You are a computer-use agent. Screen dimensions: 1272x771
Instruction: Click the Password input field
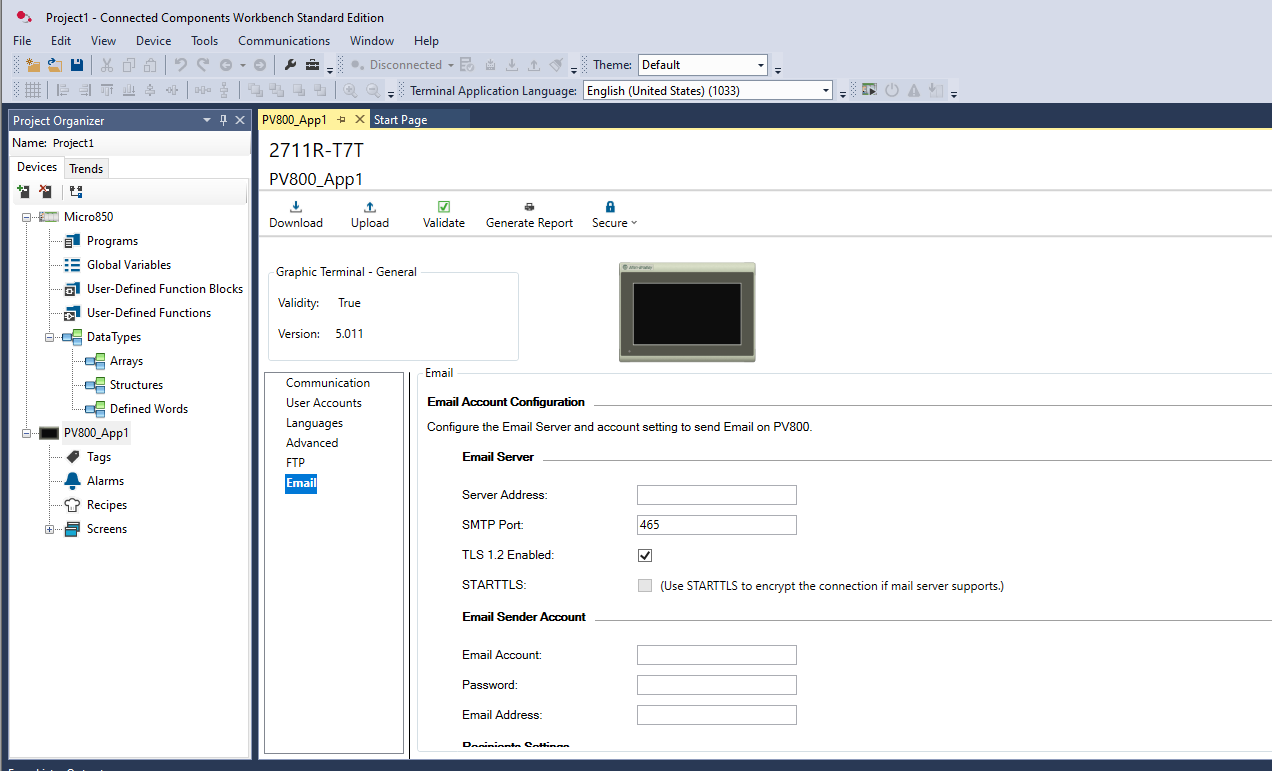point(717,685)
